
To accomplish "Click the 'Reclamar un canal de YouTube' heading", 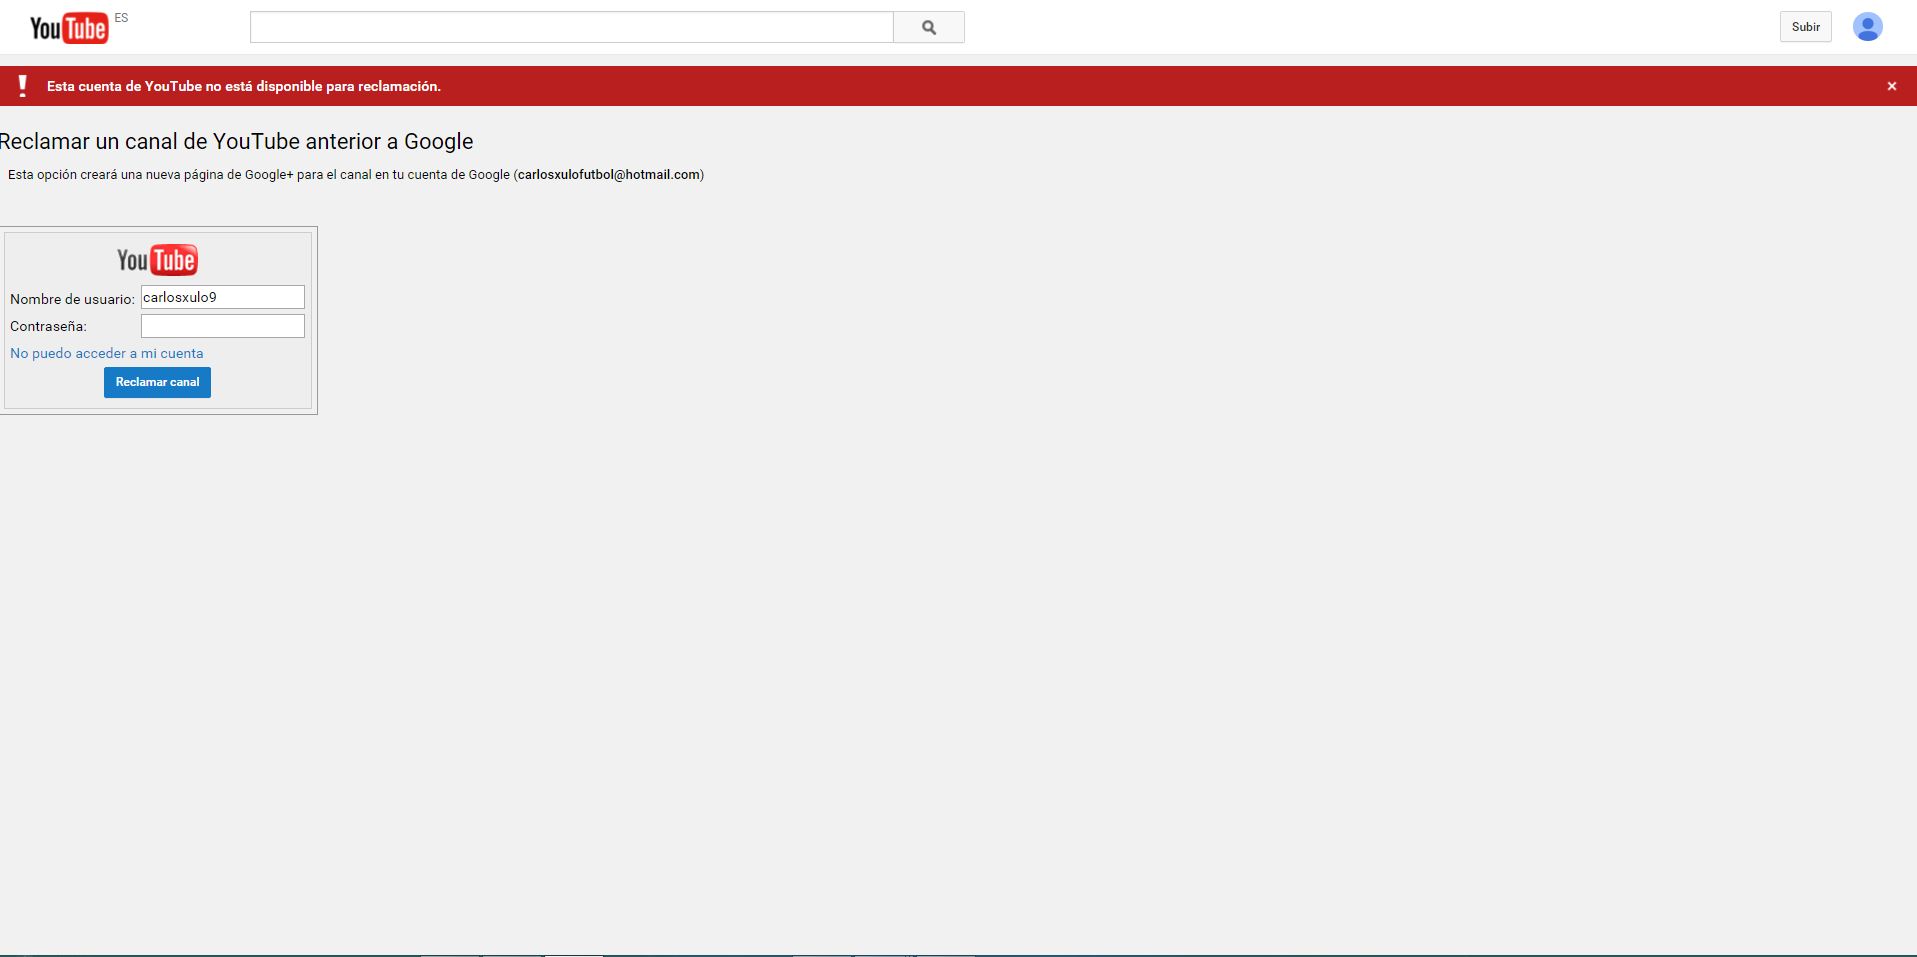I will coord(236,142).
